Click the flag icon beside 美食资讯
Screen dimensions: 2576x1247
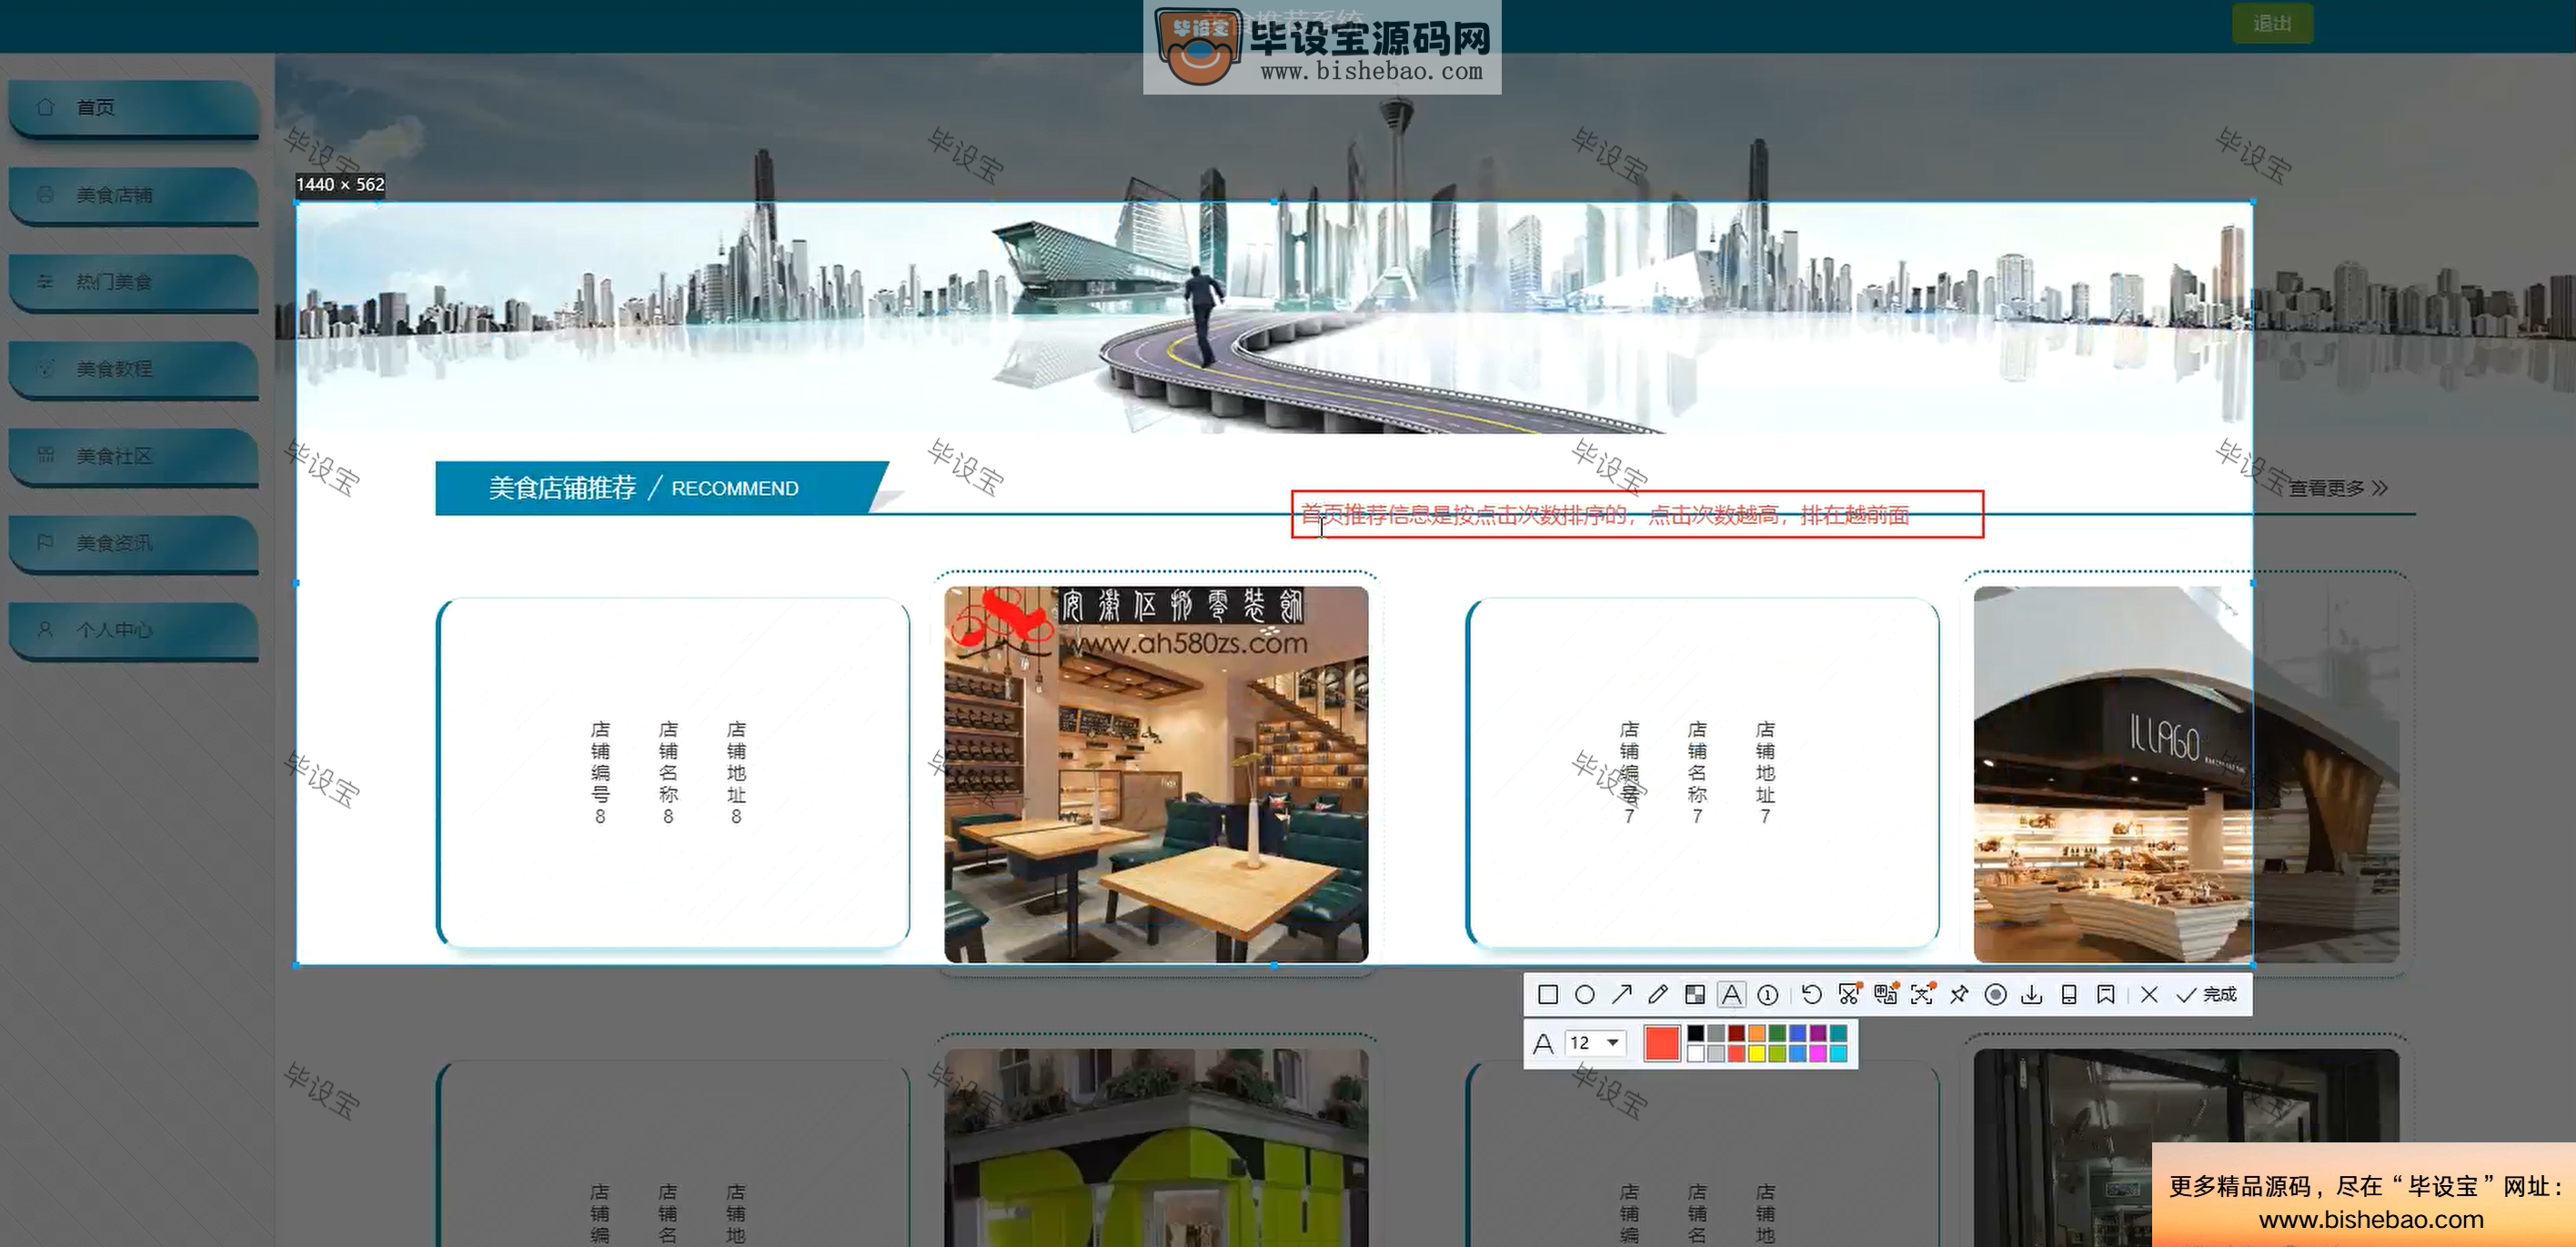tap(45, 542)
